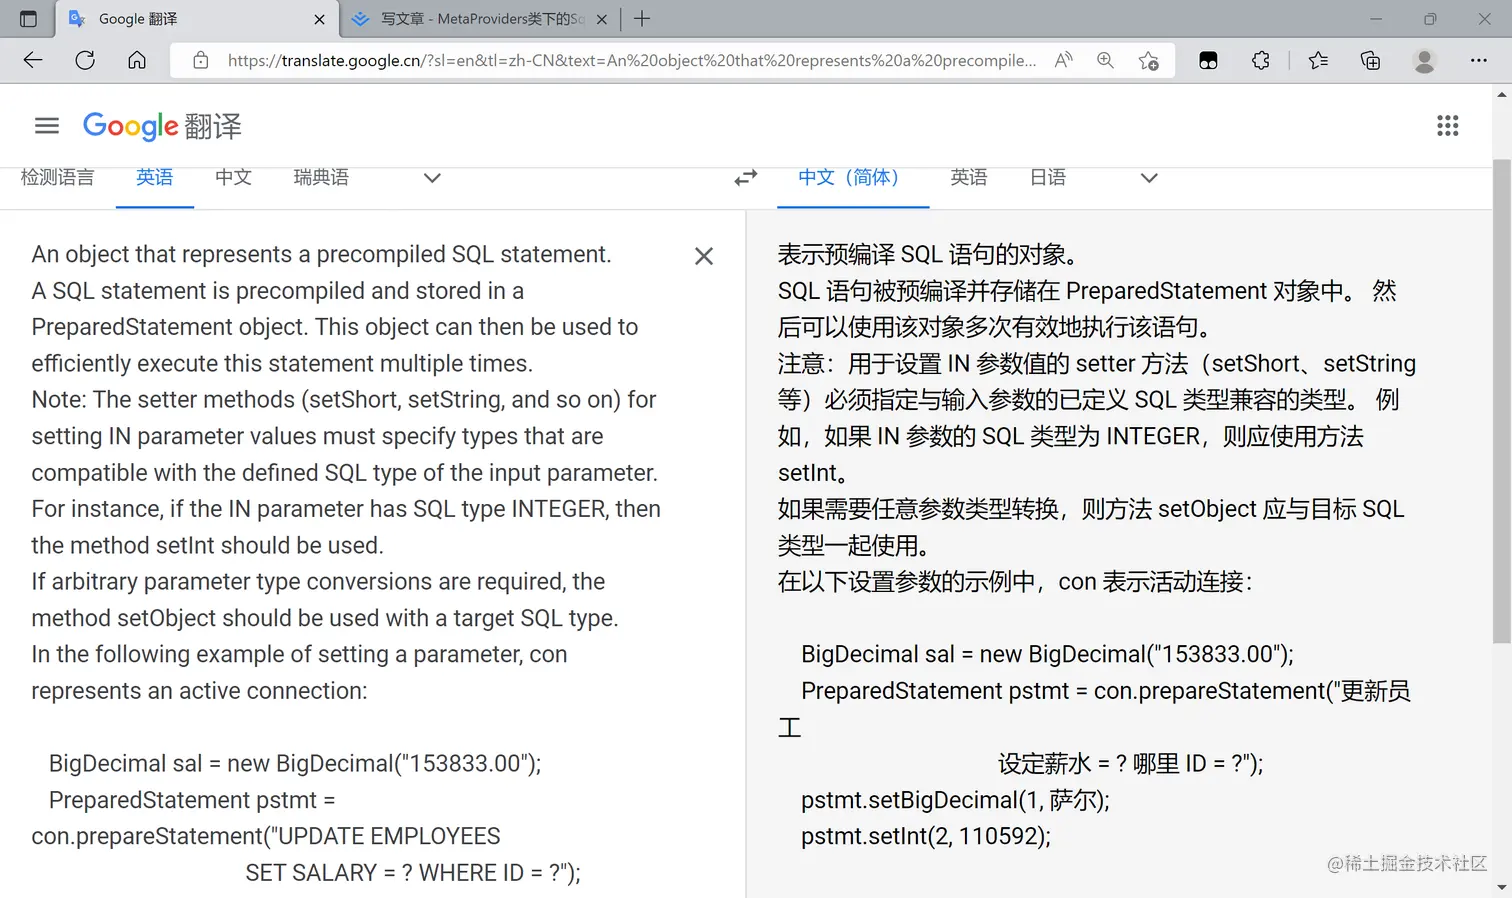This screenshot has width=1512, height=898.
Task: Close the 写文章 MetaProviders tab
Action: (602, 19)
